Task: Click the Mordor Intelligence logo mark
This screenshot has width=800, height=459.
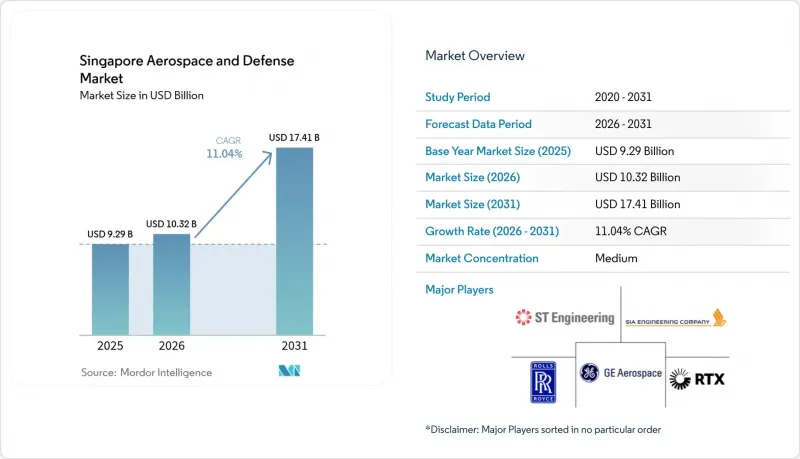Action: [289, 371]
